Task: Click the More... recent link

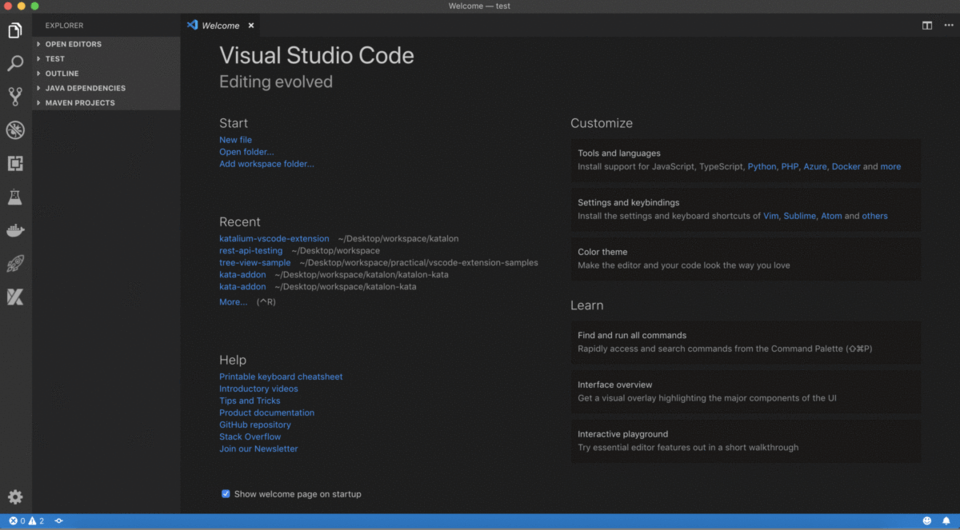Action: coord(233,302)
